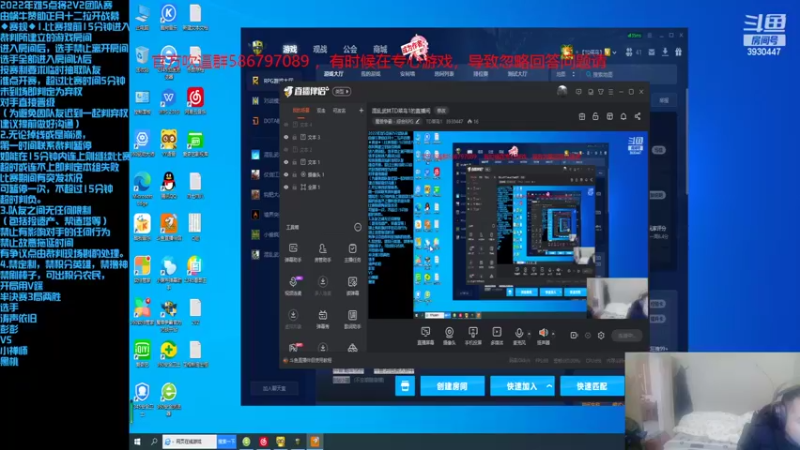Open the QQ penguin desktop icon

coord(168,185)
